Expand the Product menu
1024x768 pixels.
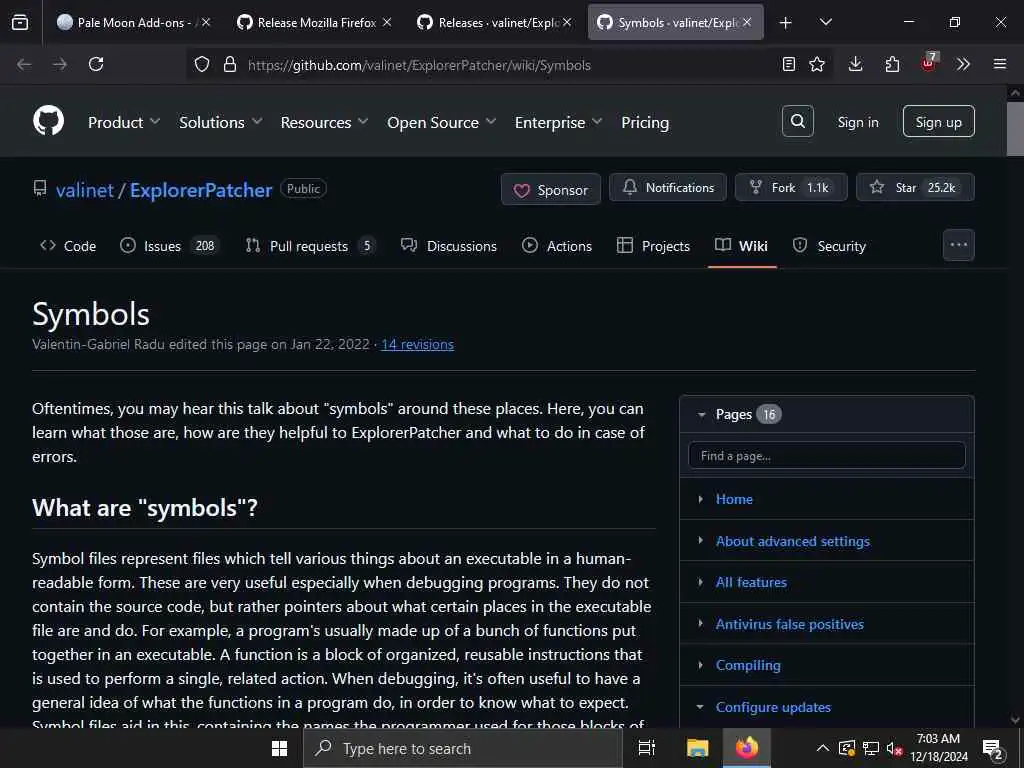click(x=123, y=122)
